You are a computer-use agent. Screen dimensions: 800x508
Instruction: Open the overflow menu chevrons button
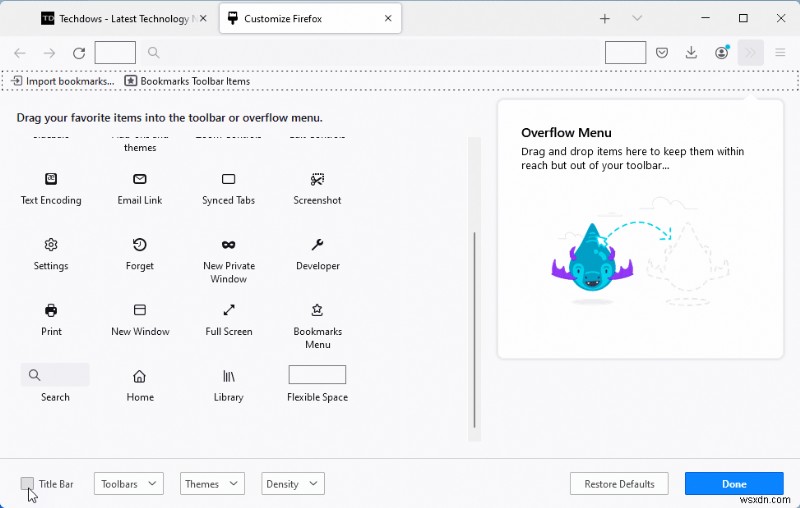point(751,53)
